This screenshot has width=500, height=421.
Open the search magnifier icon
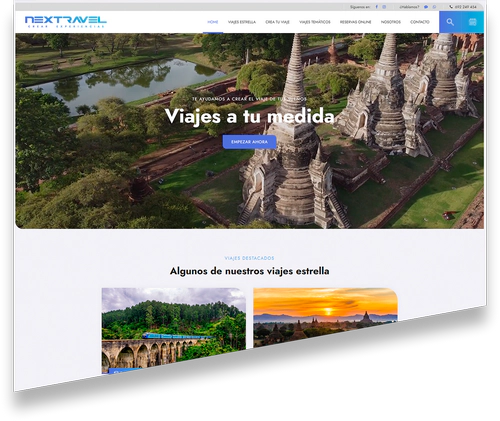pyautogui.click(x=450, y=22)
